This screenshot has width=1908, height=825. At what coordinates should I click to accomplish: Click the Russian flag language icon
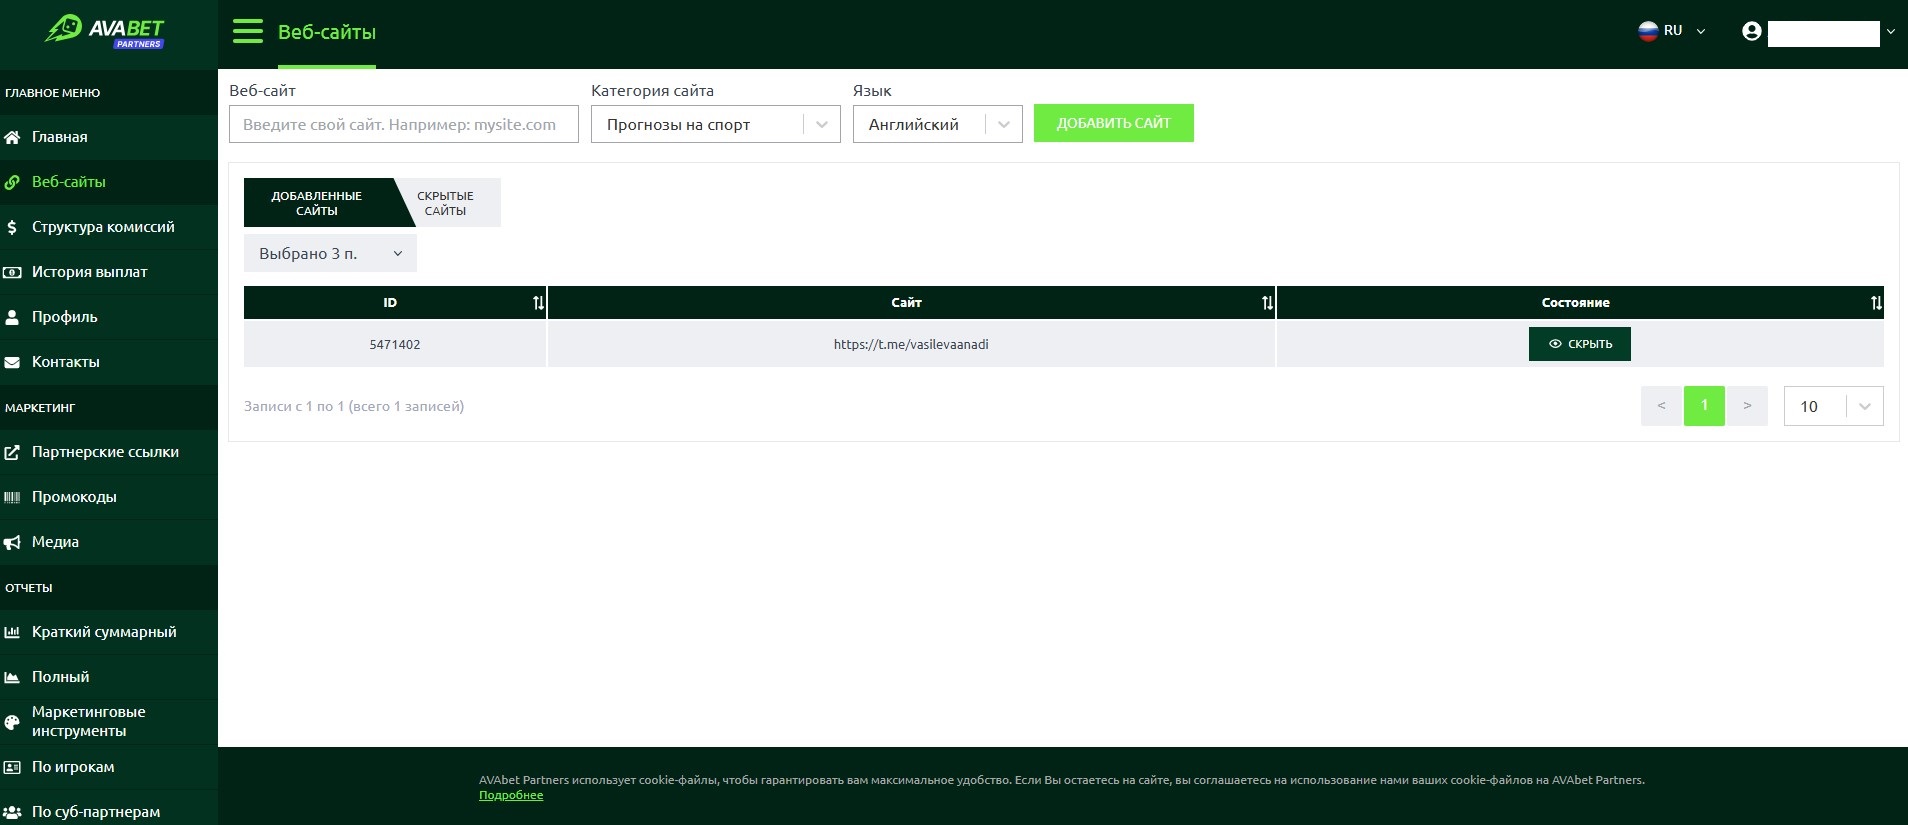coord(1648,31)
